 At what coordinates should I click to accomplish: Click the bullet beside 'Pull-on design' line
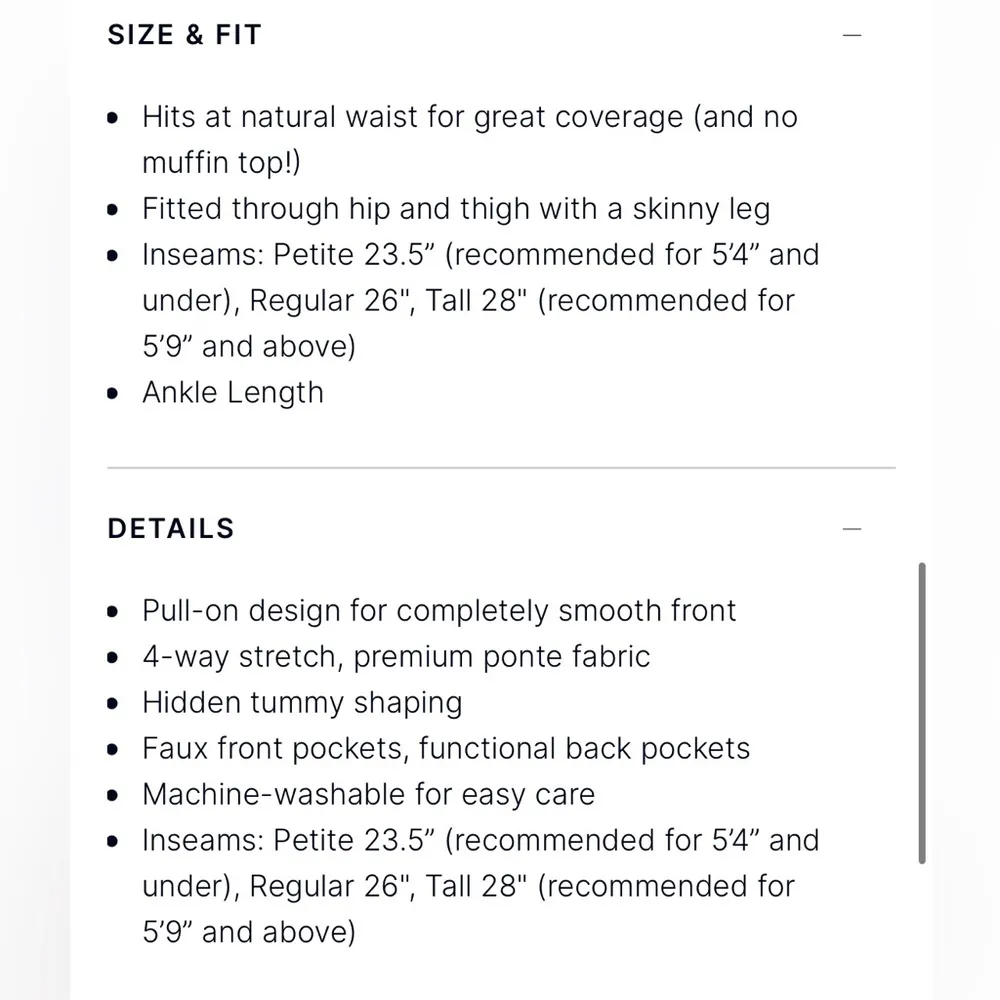point(112,611)
